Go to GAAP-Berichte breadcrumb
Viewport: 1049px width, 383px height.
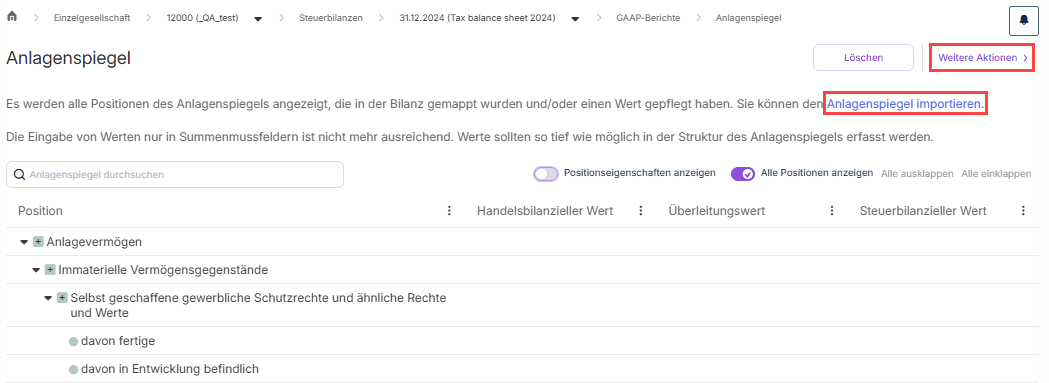point(648,18)
